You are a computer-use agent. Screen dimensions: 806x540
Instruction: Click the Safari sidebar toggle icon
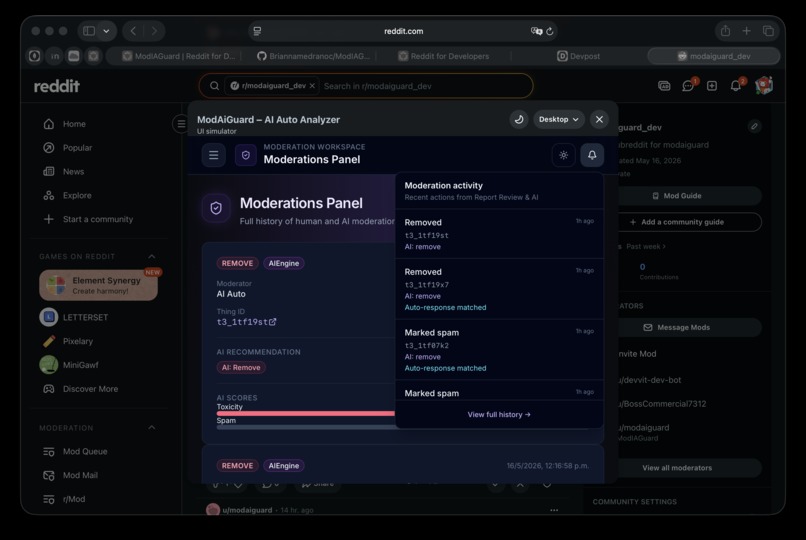point(89,31)
